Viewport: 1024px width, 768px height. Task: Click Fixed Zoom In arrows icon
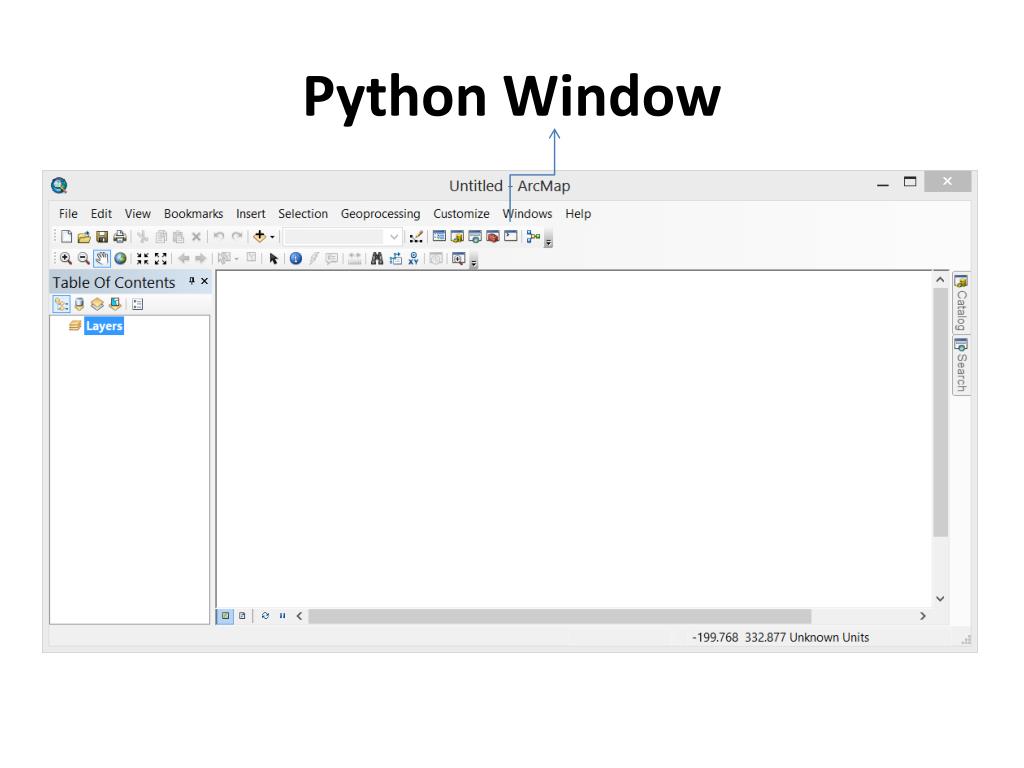pos(142,259)
